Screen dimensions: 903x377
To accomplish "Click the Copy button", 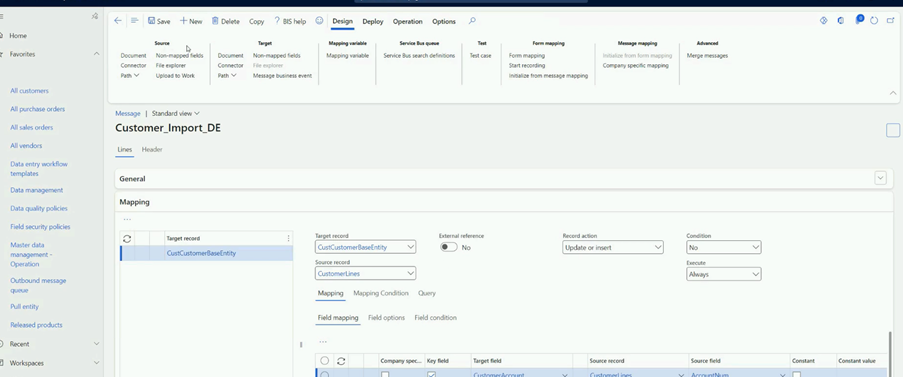I will click(256, 21).
